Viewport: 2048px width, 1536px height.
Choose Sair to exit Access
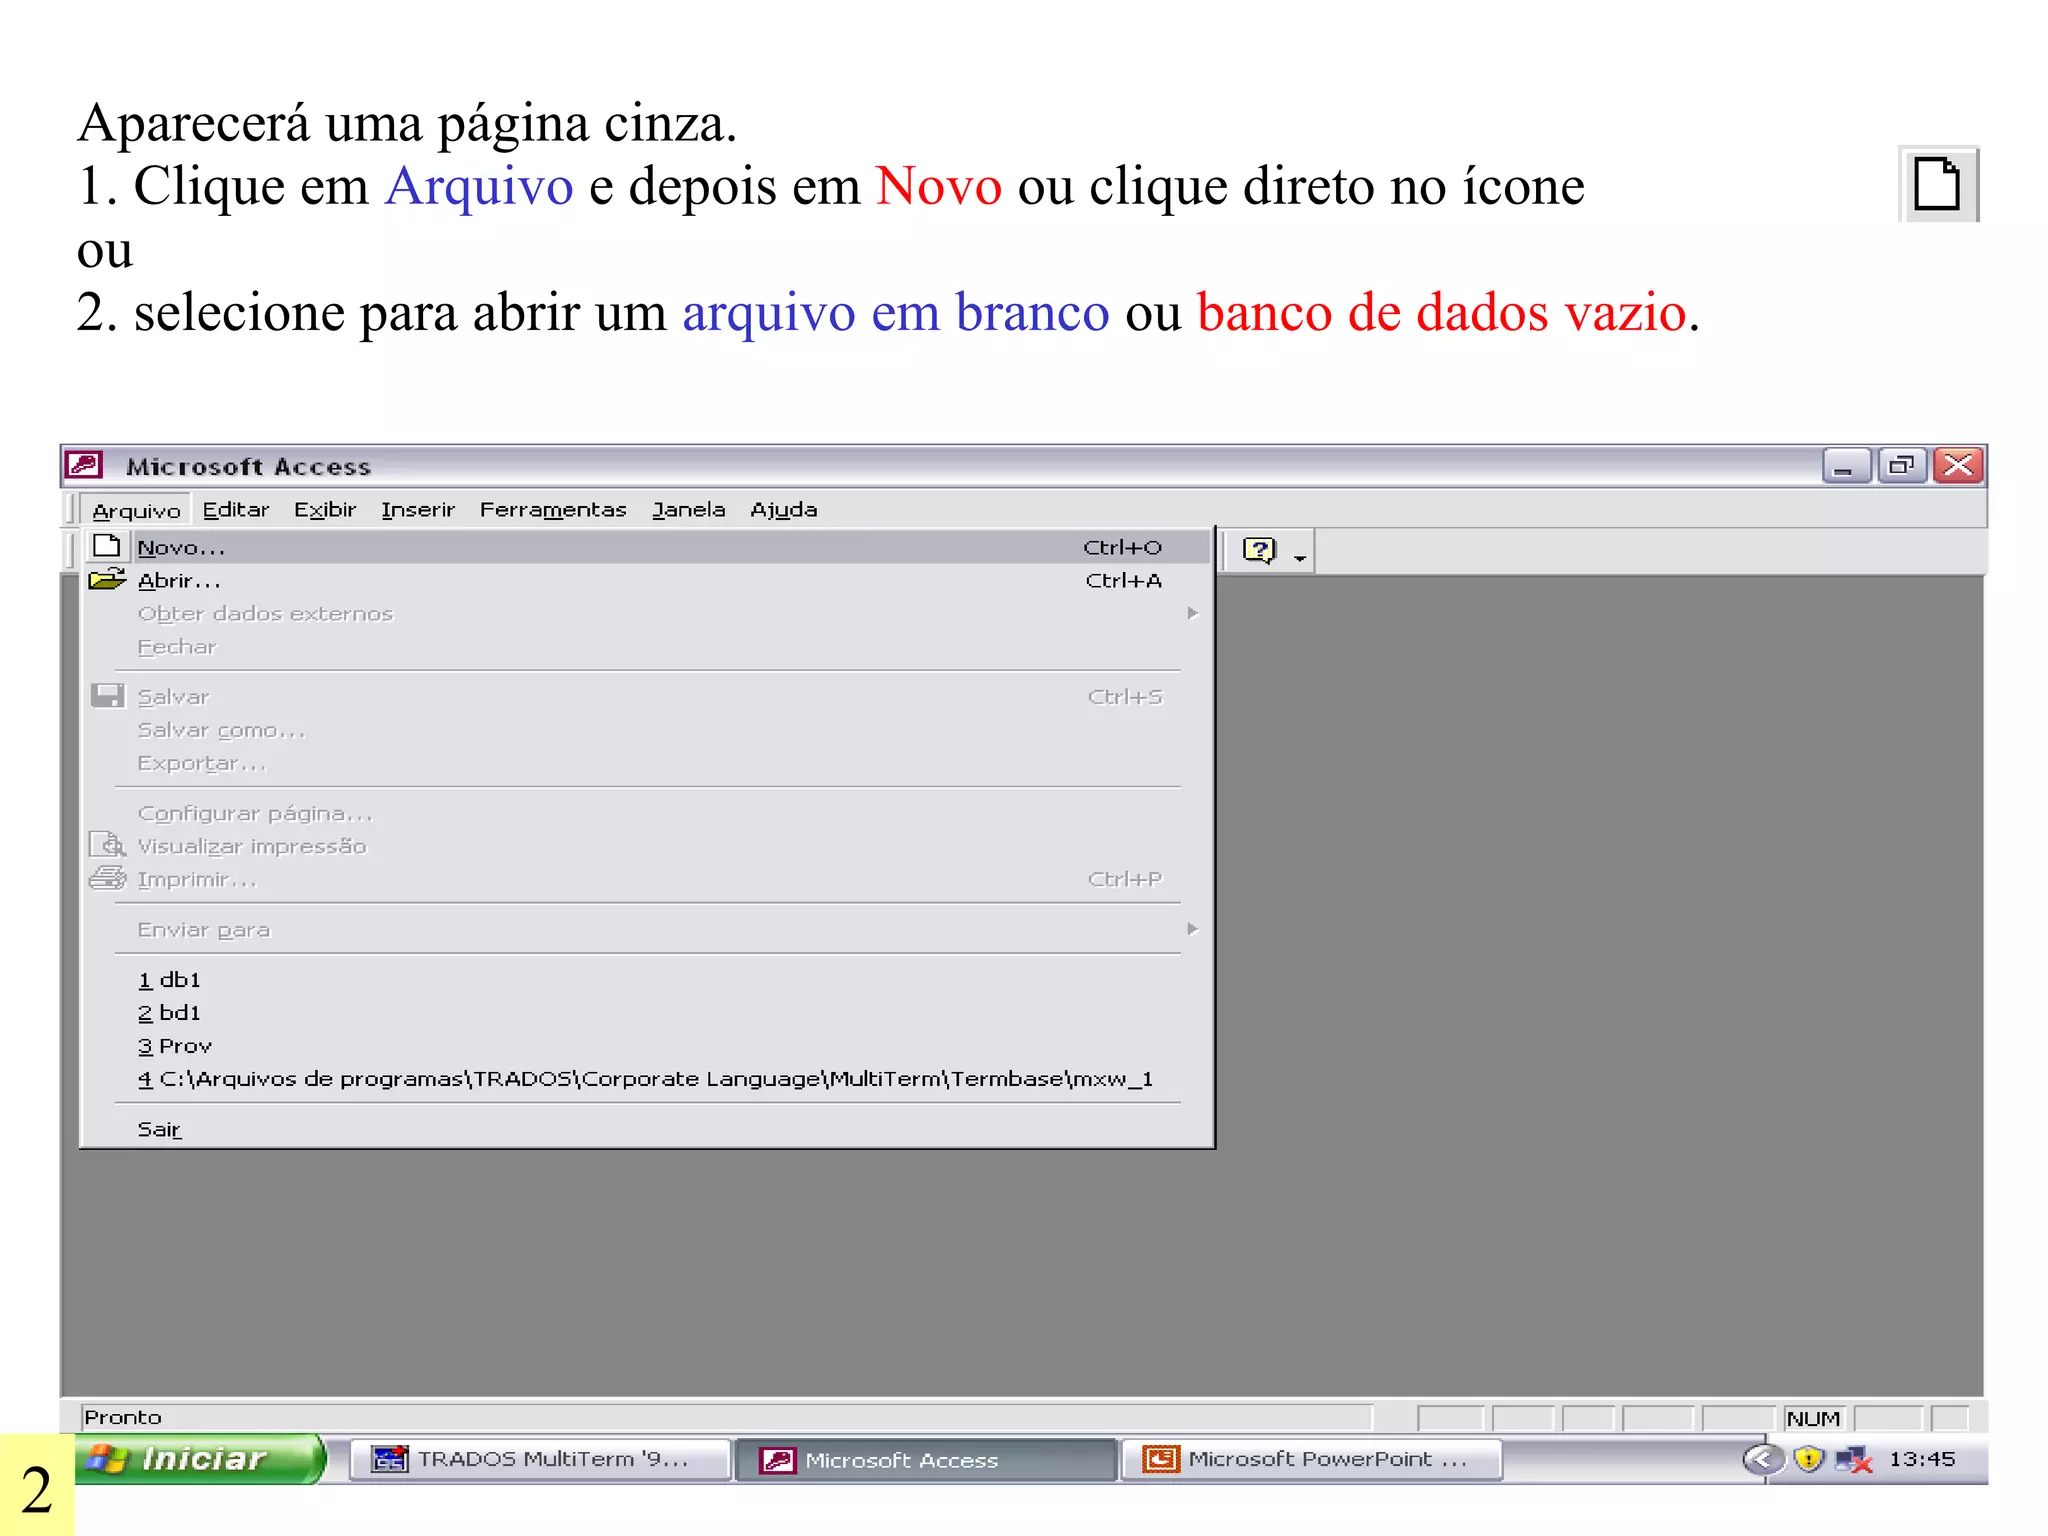point(159,1129)
